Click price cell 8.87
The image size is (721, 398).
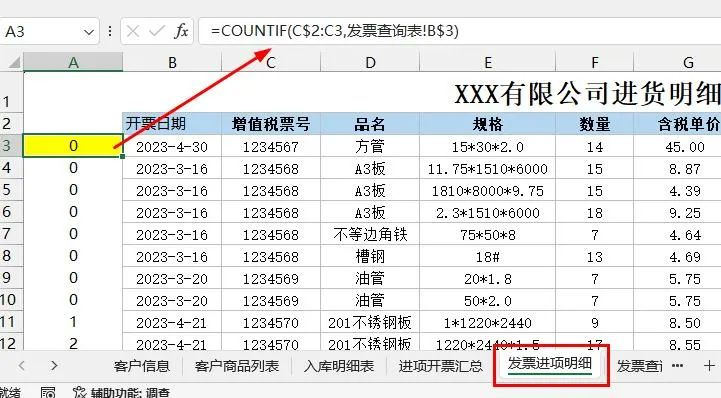(x=678, y=169)
